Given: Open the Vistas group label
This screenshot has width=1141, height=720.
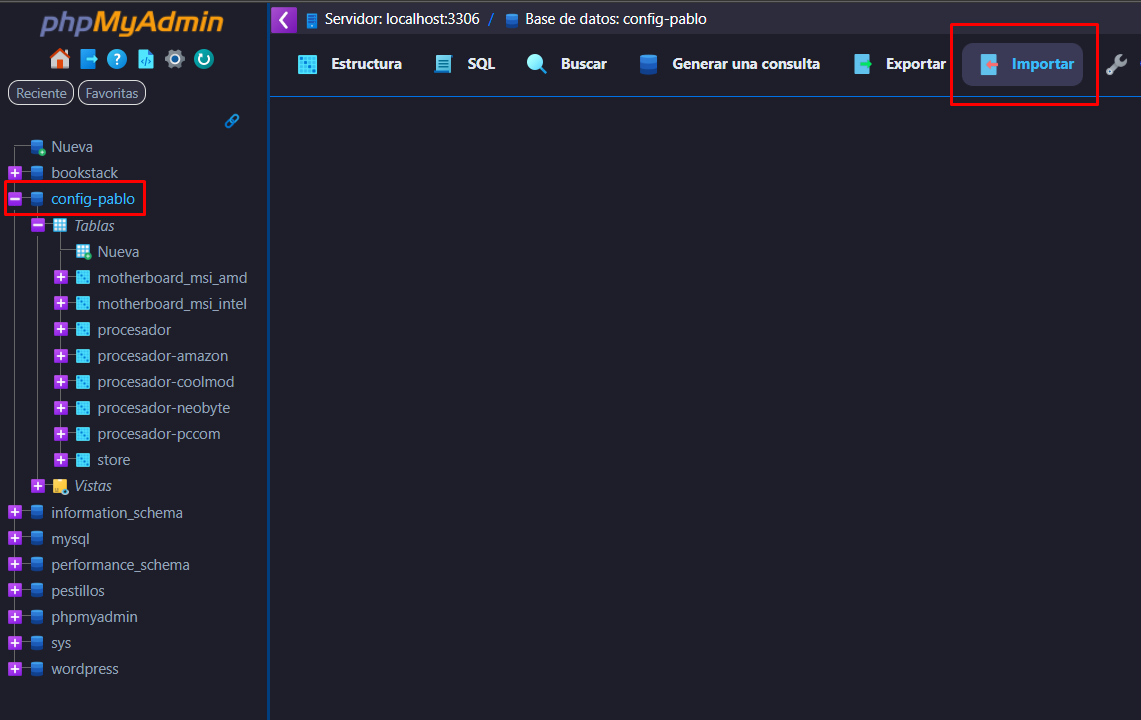Looking at the screenshot, I should pyautogui.click(x=93, y=486).
